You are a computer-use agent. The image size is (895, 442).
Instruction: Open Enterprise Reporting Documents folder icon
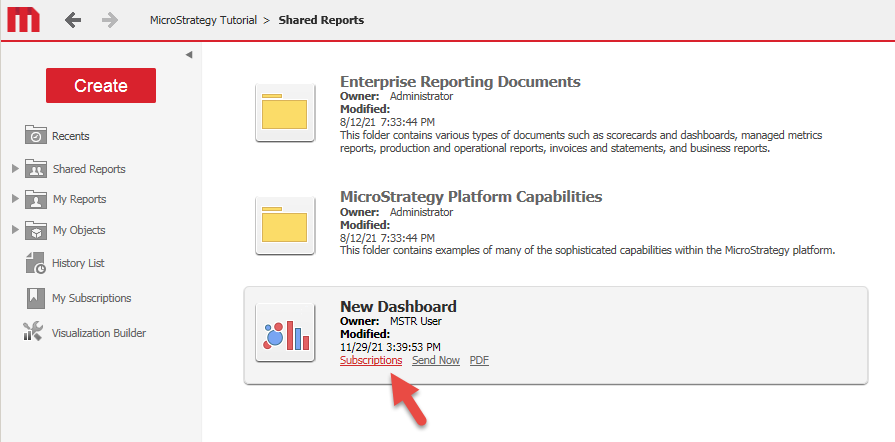(x=285, y=112)
